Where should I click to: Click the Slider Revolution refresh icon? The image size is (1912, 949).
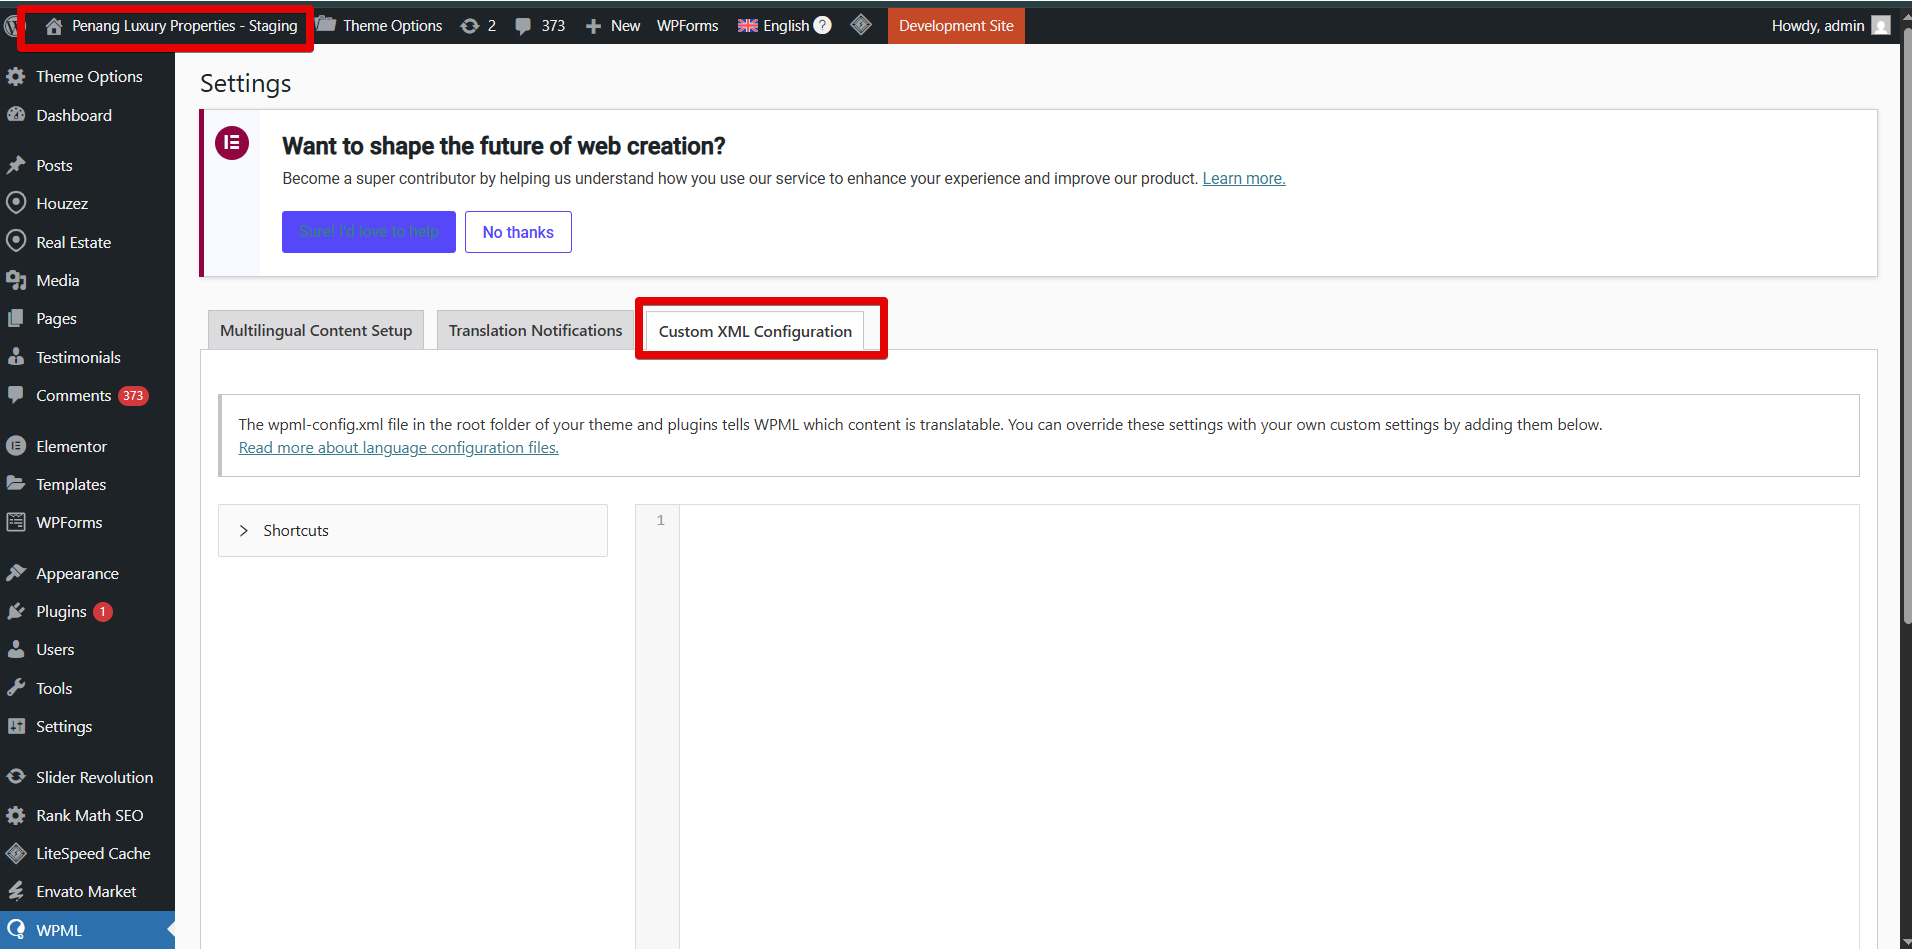(16, 777)
